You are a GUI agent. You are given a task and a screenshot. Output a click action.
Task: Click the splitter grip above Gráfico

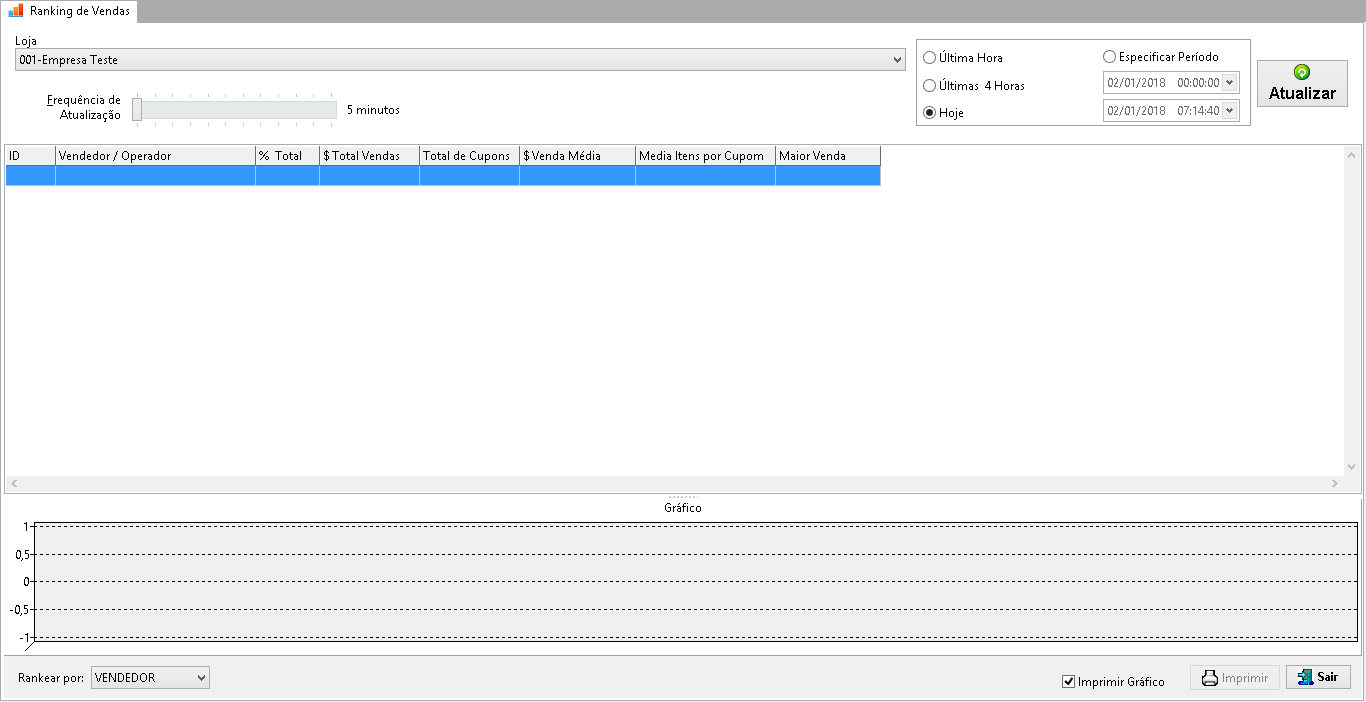[x=683, y=496]
